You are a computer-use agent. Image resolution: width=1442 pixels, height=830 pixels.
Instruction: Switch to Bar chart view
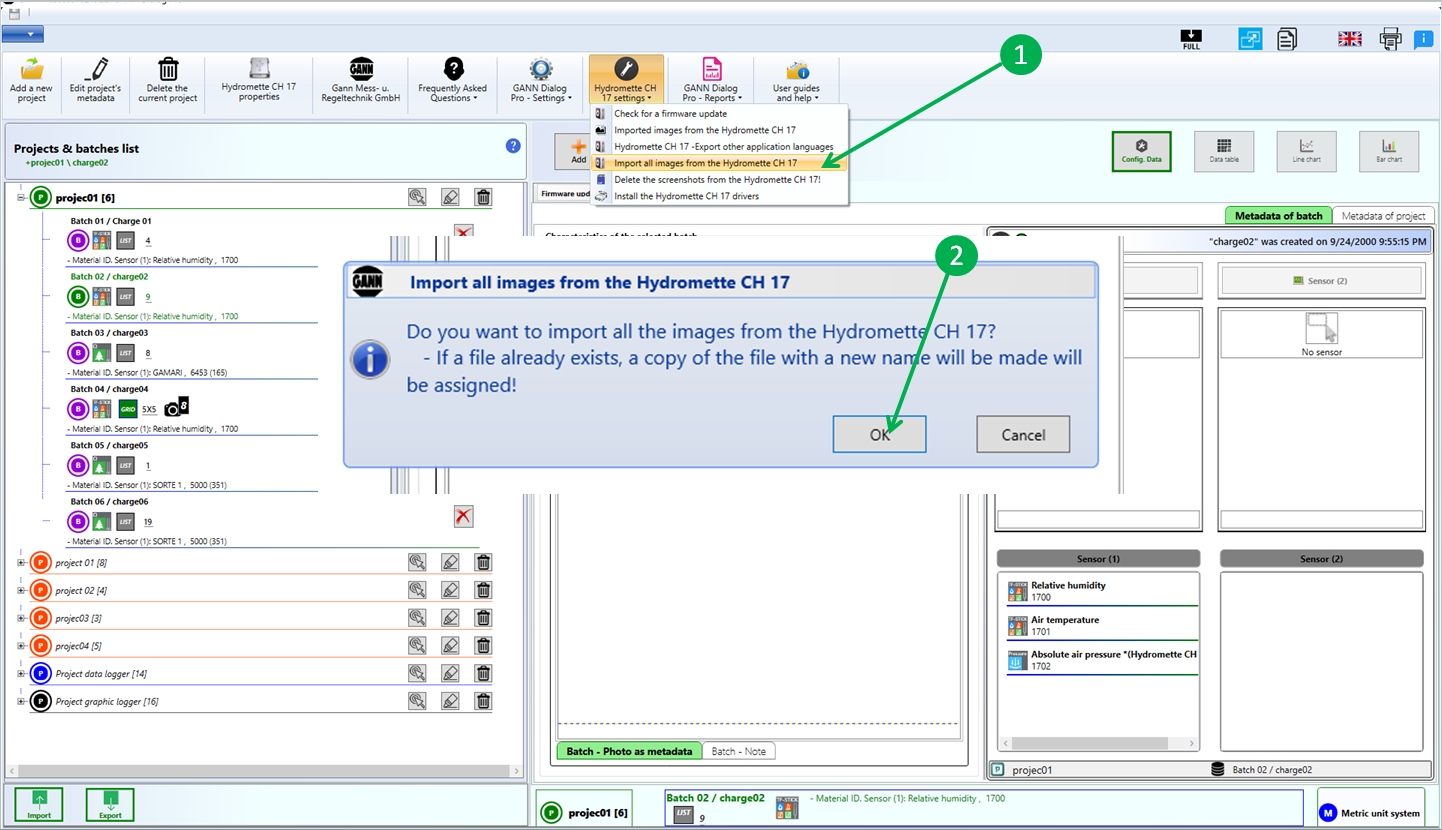pyautogui.click(x=1389, y=151)
